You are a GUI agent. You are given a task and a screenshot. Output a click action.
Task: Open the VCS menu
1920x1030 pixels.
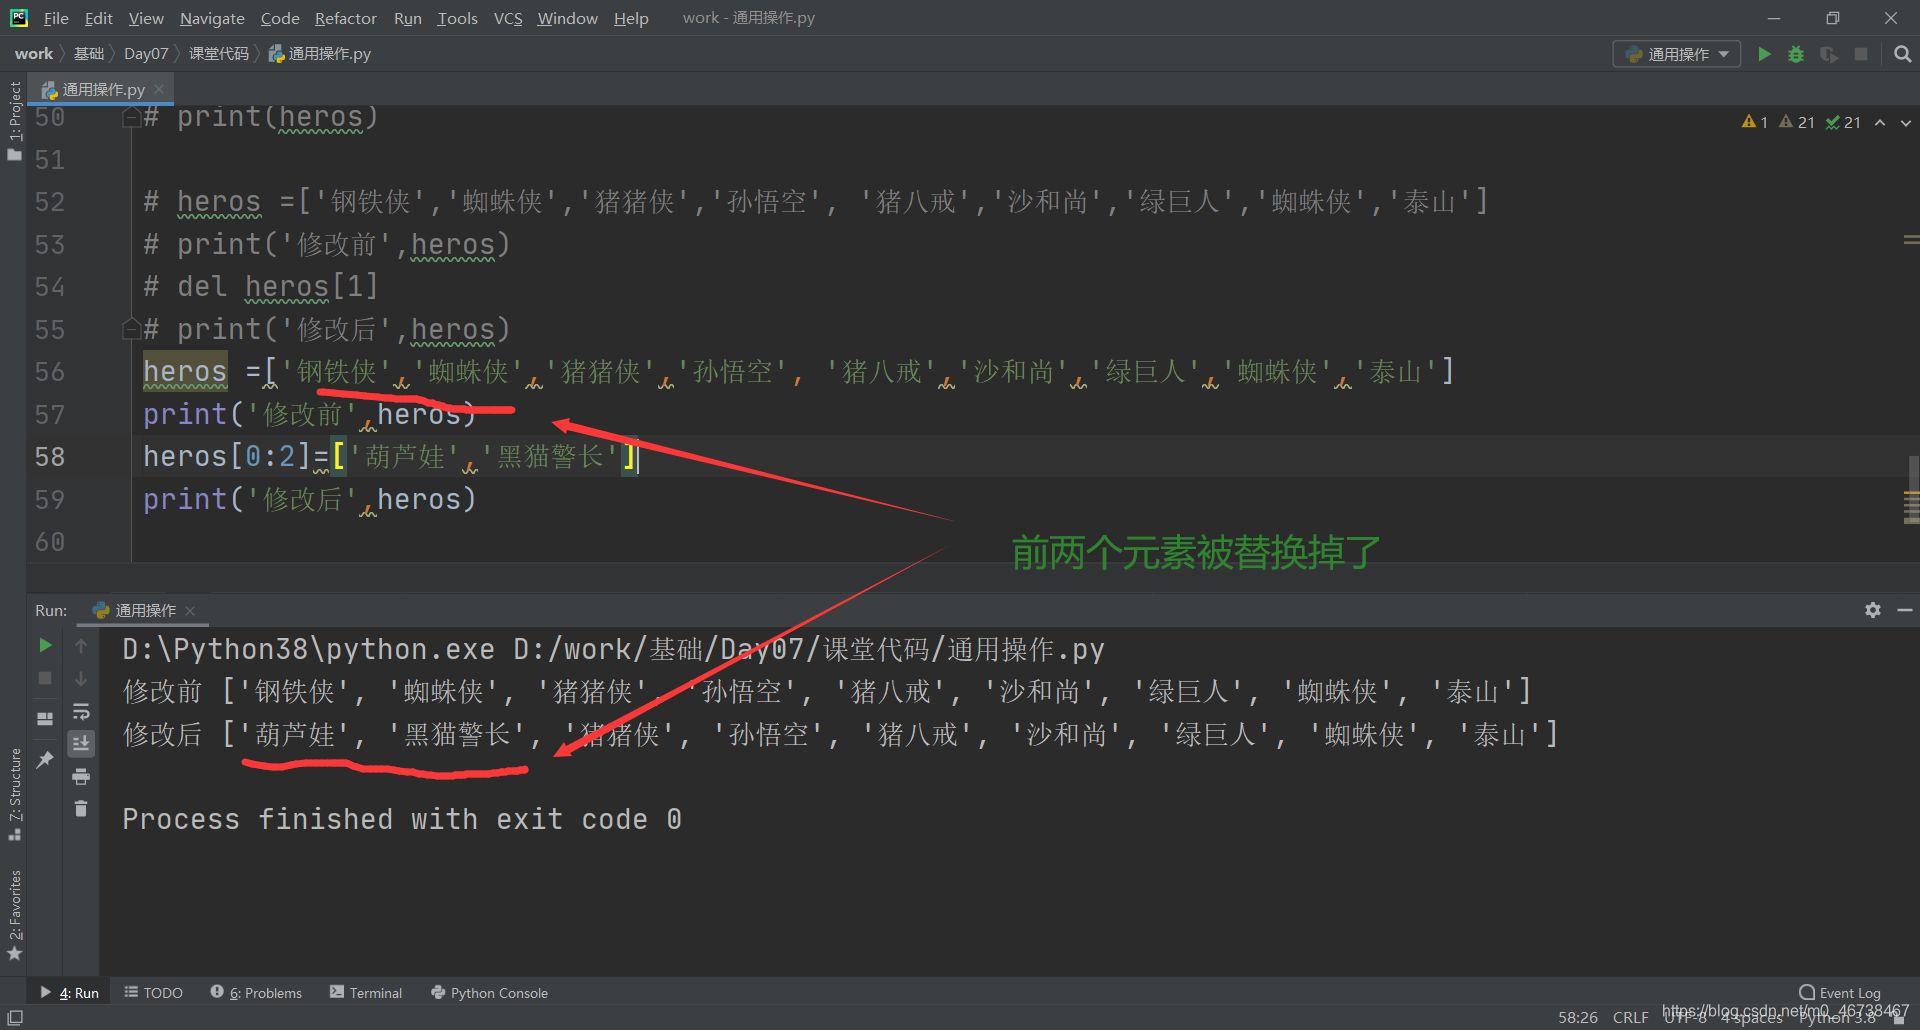coord(508,18)
